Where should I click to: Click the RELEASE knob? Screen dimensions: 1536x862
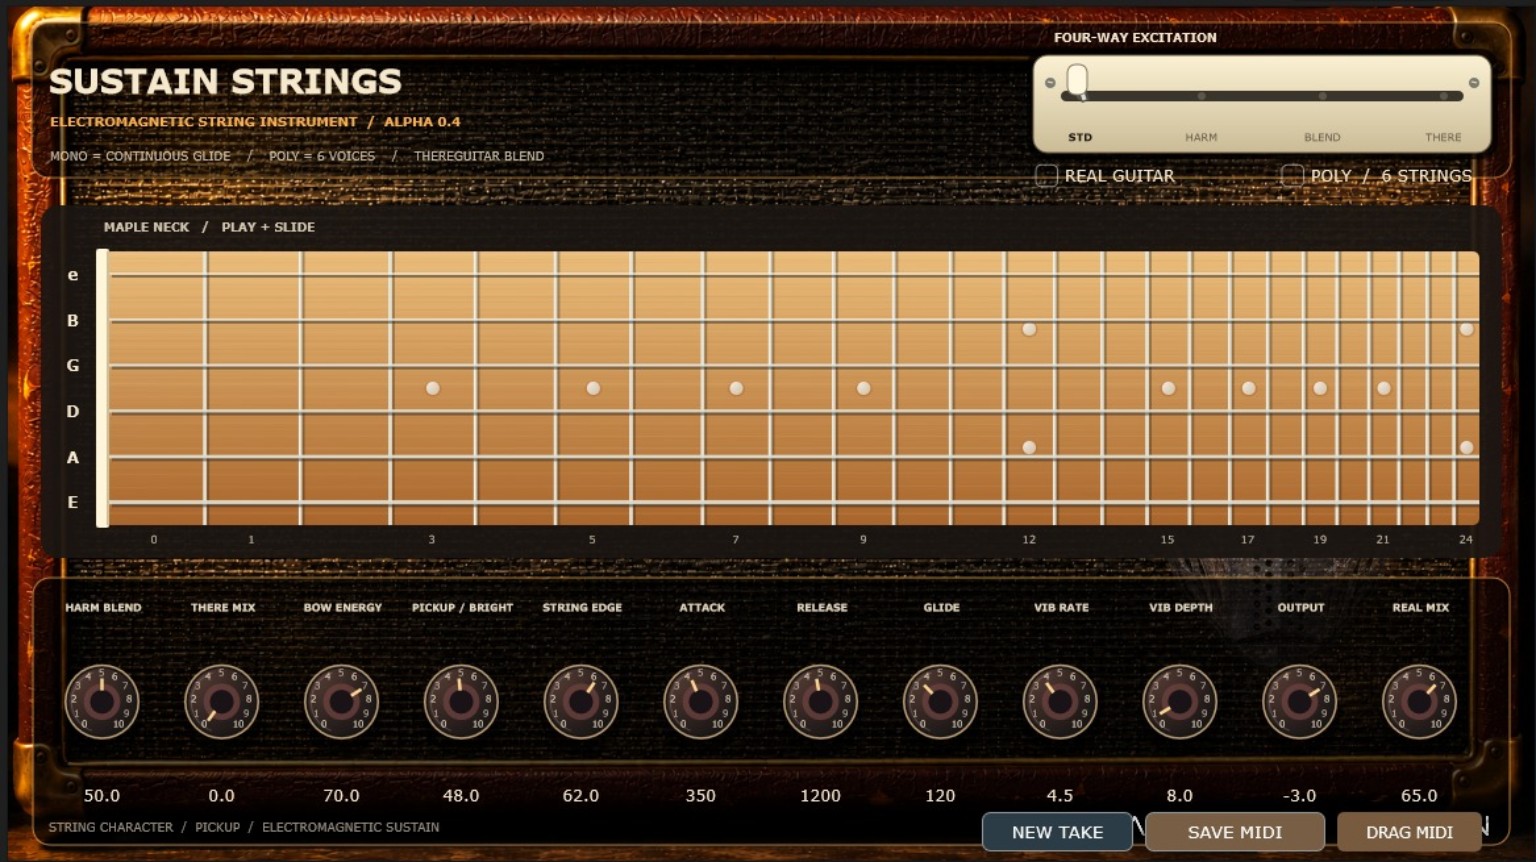tap(820, 701)
